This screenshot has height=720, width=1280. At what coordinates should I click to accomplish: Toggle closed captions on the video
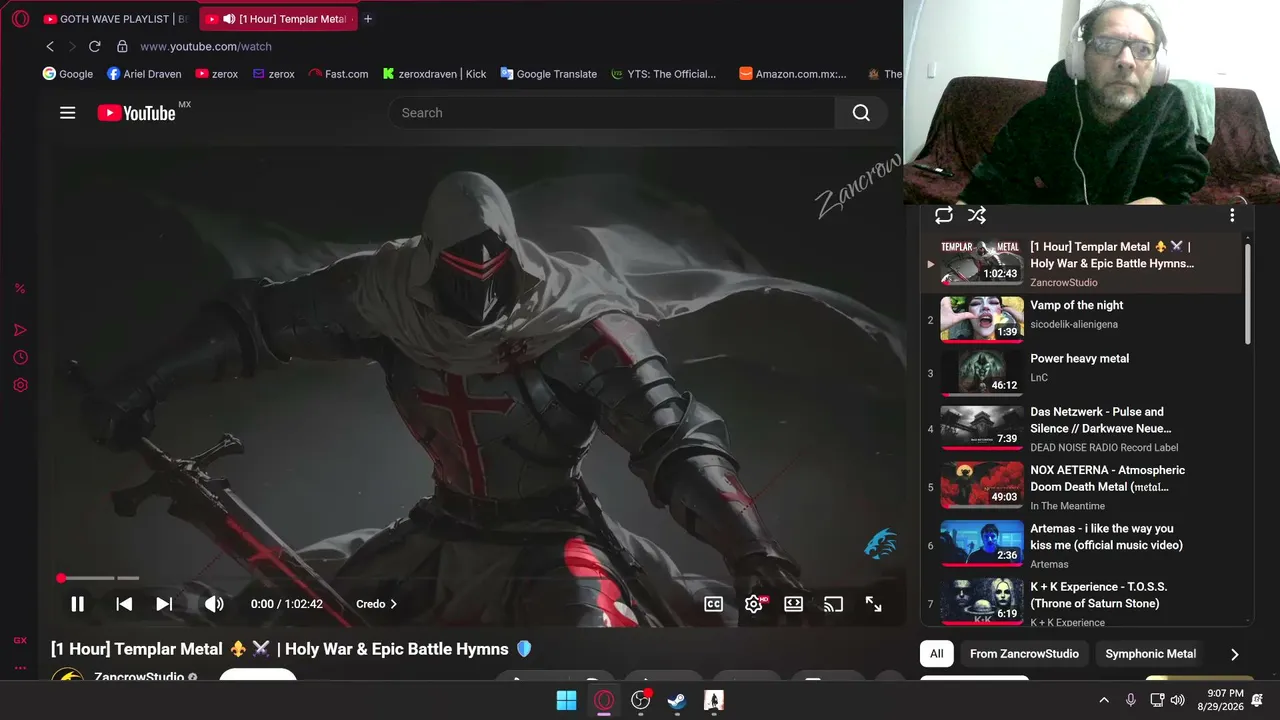tap(713, 604)
